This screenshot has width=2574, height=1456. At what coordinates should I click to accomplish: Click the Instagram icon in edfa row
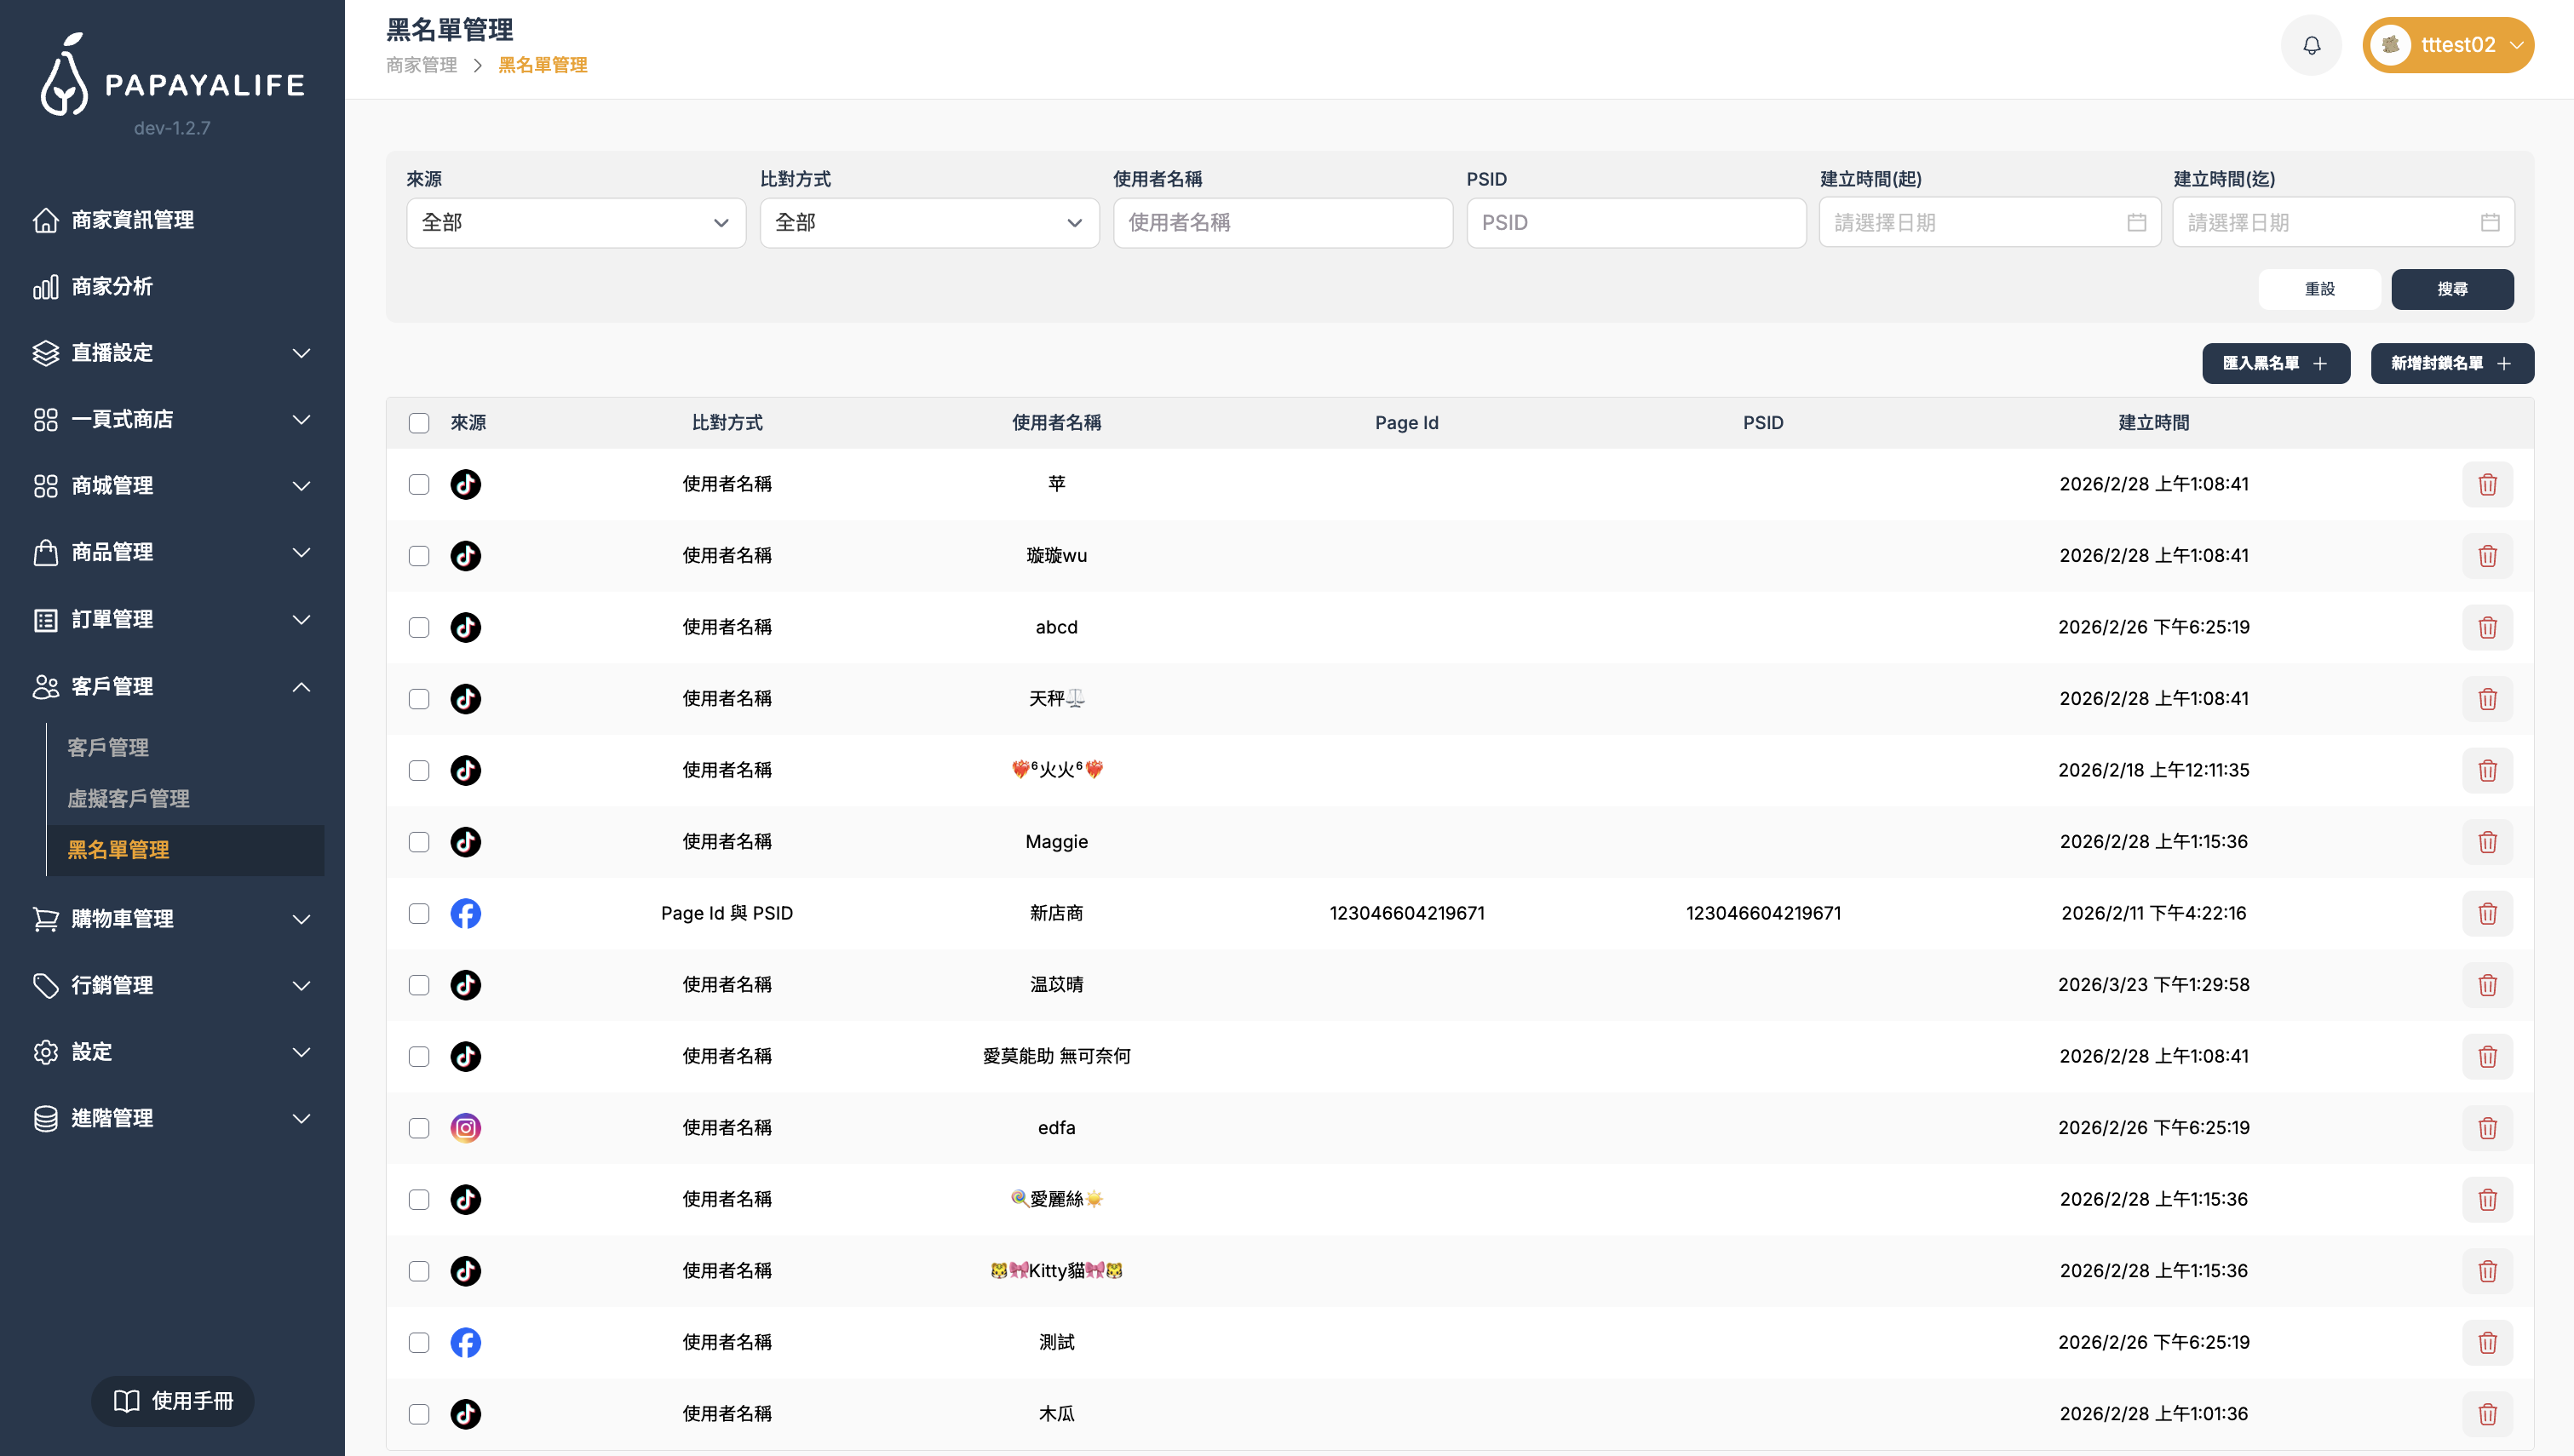465,1128
